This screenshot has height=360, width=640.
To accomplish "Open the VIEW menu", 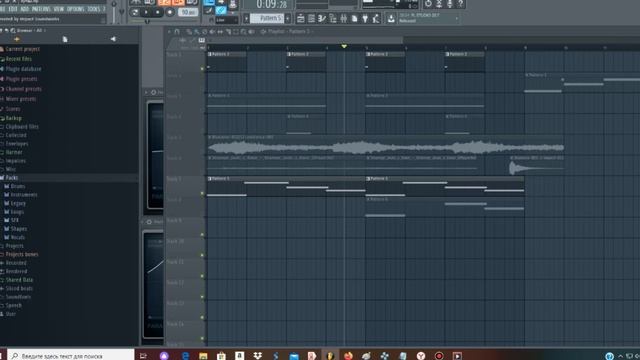I will 59,9.
